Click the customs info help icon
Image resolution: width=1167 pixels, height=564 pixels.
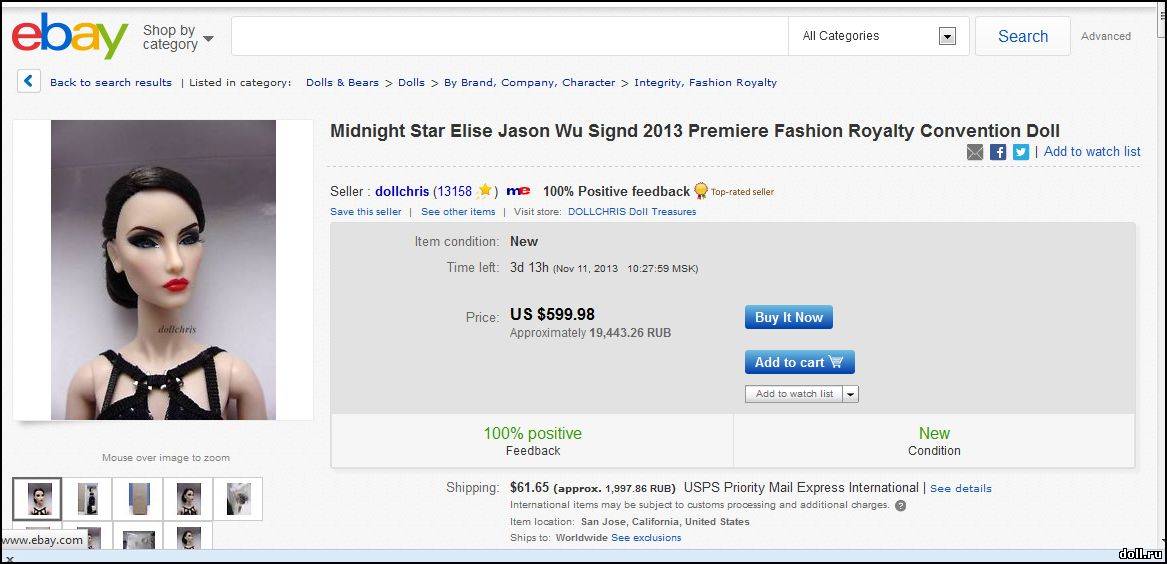901,505
